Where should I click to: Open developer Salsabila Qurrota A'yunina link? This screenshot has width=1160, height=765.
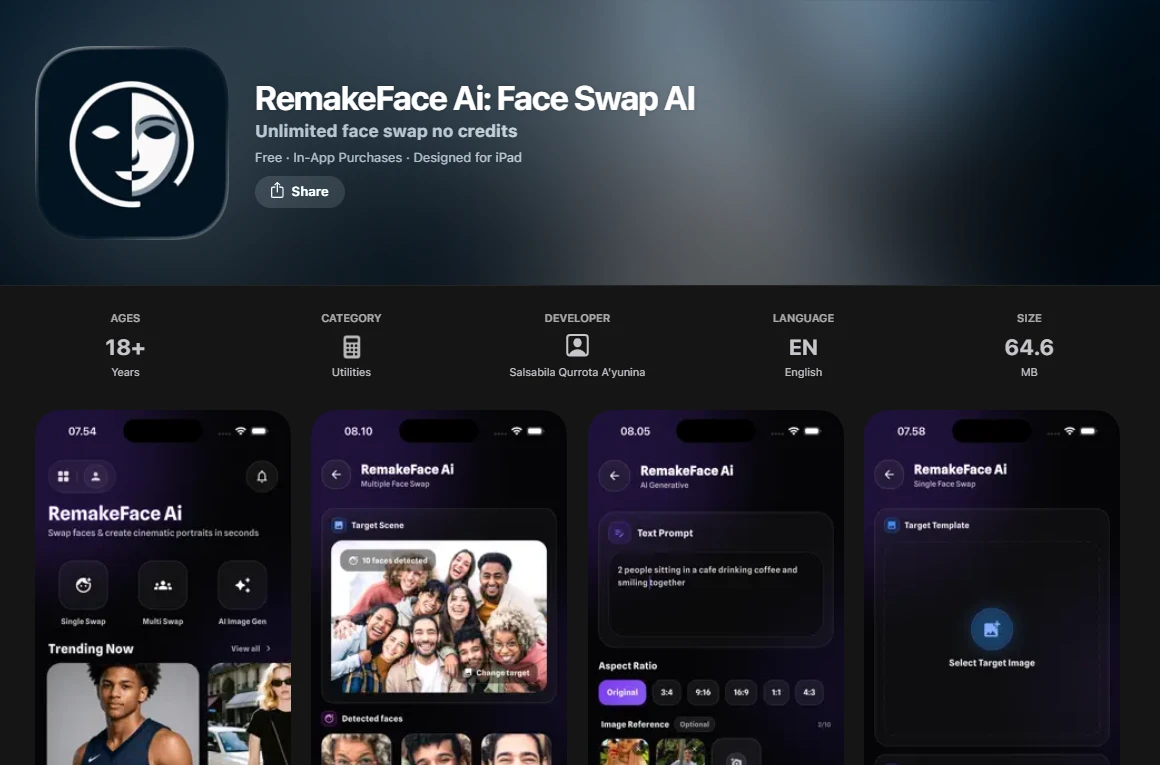577,372
